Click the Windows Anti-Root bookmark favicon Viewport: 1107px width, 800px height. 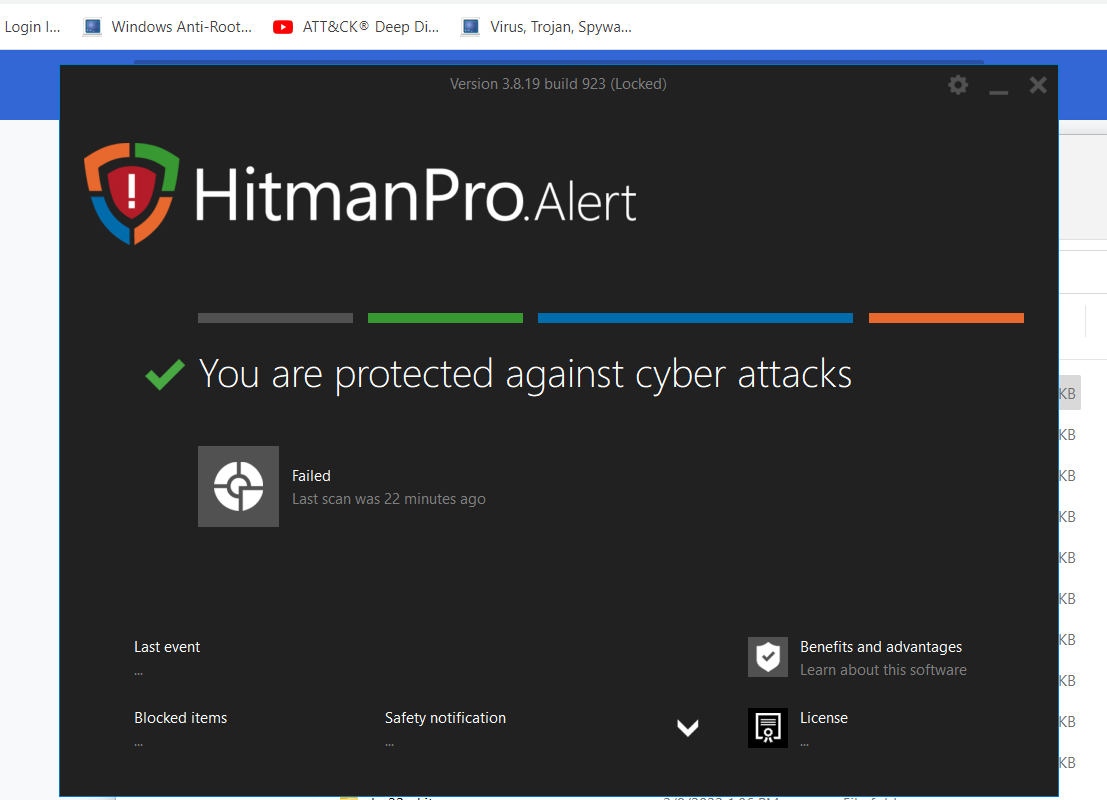click(x=92, y=27)
